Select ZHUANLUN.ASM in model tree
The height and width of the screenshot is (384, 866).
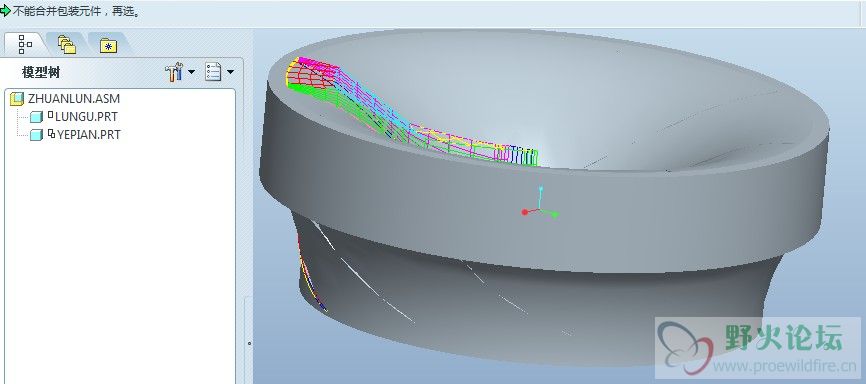(73, 99)
